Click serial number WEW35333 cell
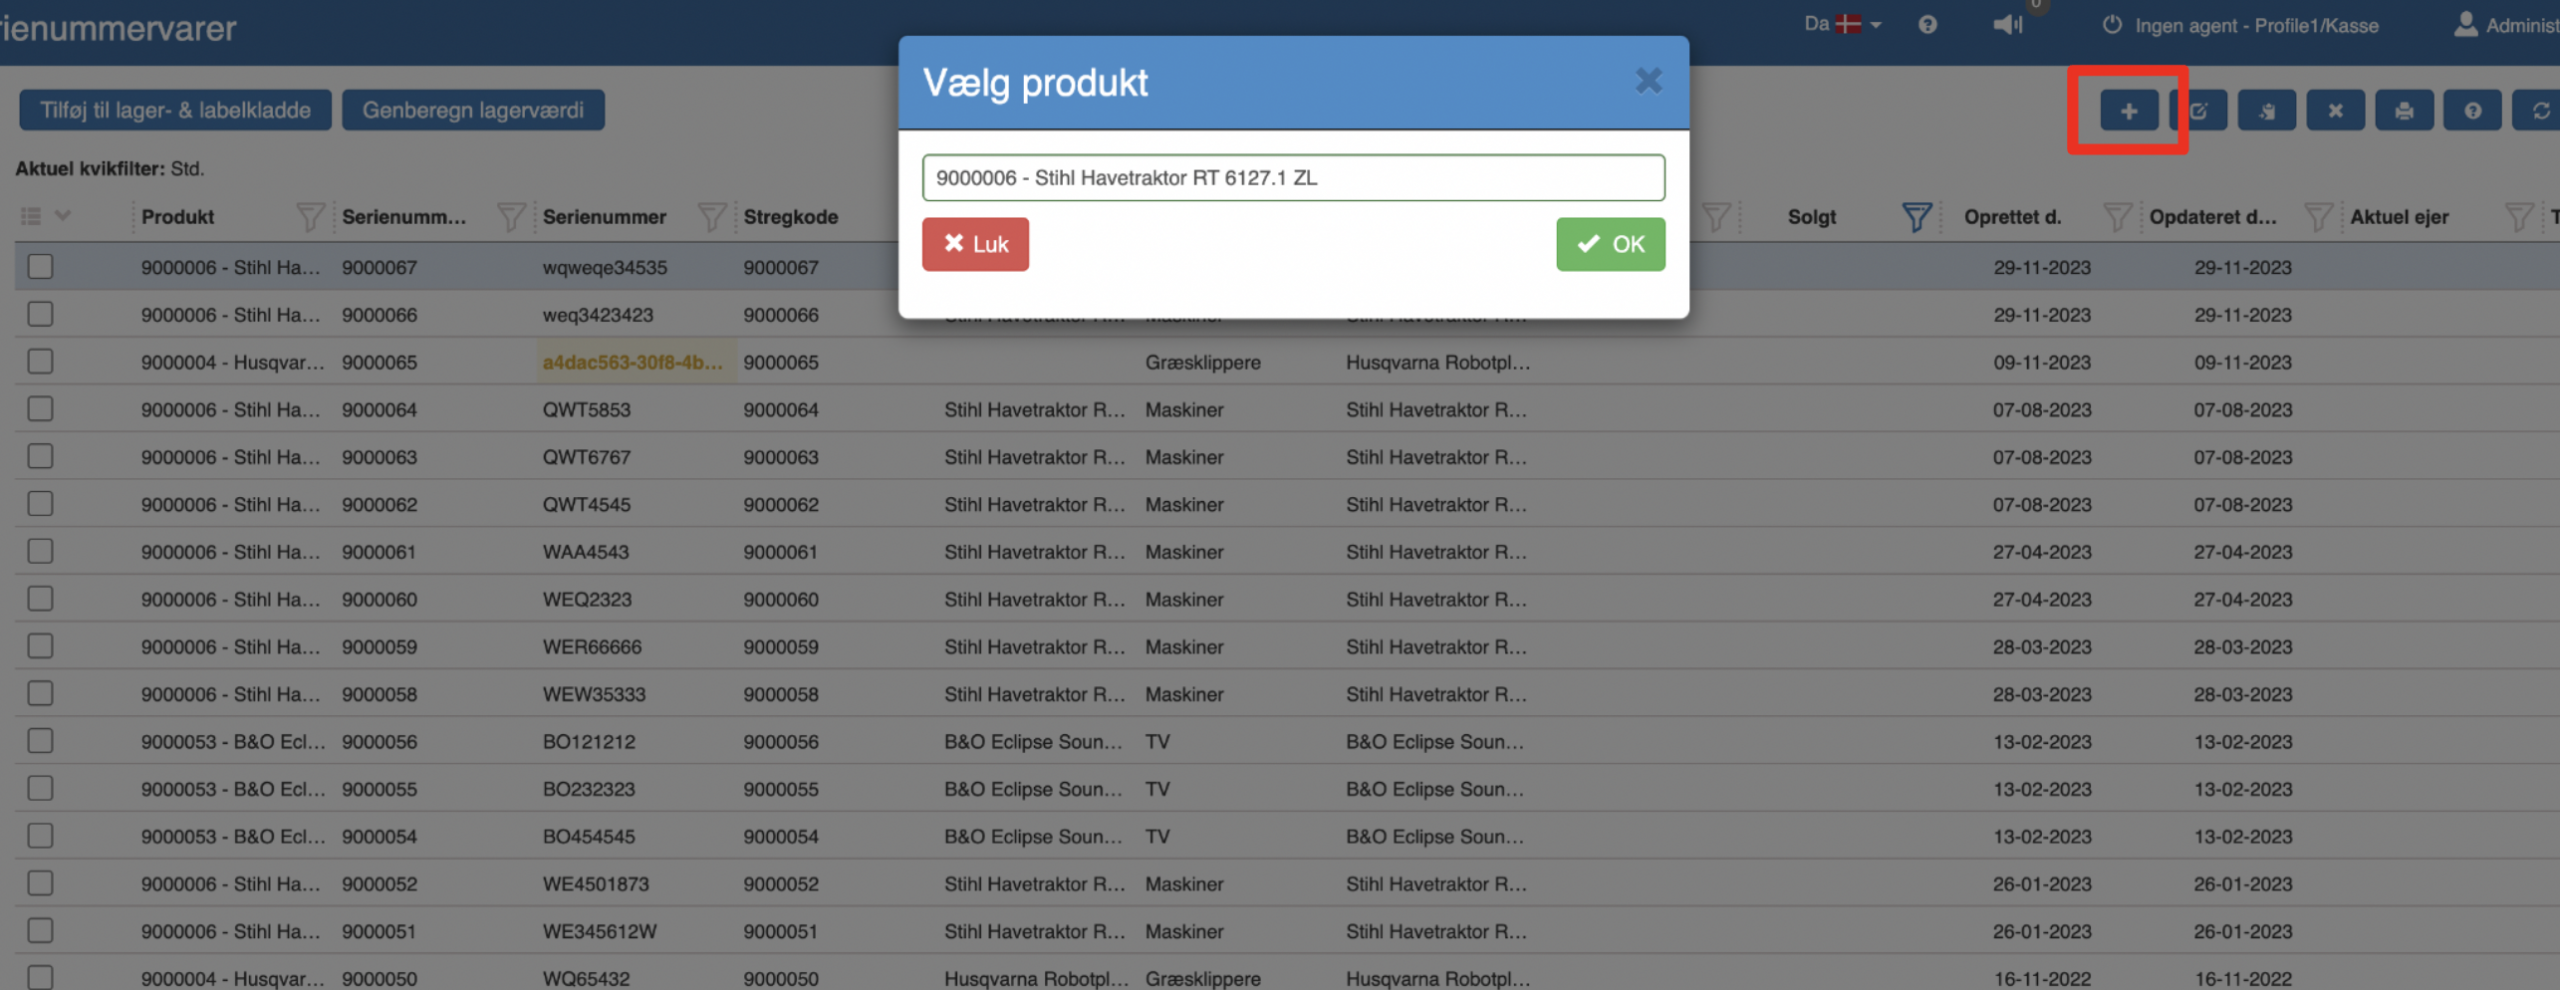2560x990 pixels. [x=594, y=694]
